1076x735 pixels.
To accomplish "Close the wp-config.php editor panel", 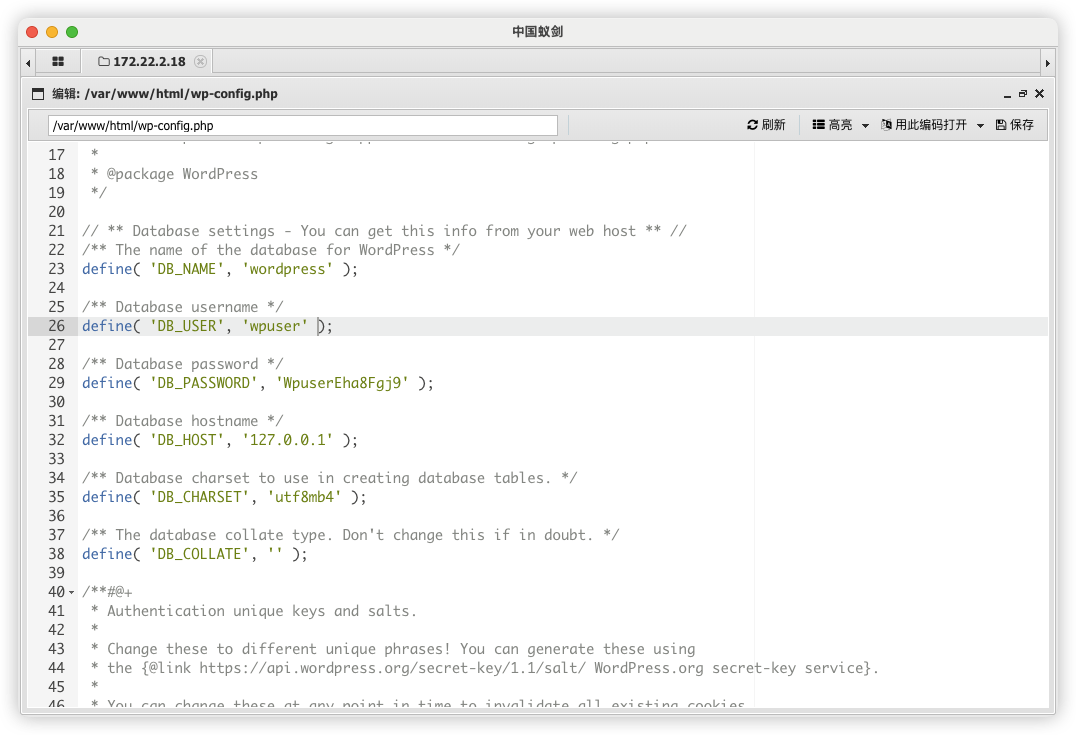I will [1040, 94].
